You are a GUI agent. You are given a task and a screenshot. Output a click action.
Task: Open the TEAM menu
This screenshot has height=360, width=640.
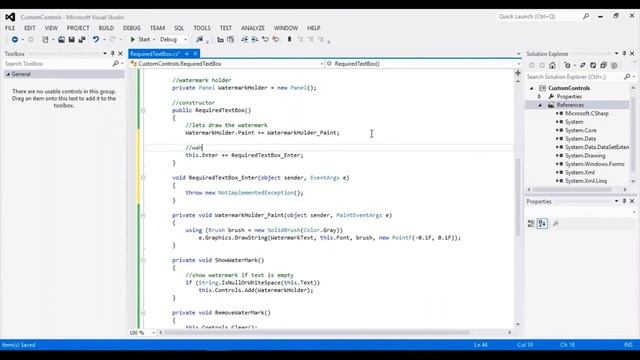tap(157, 28)
